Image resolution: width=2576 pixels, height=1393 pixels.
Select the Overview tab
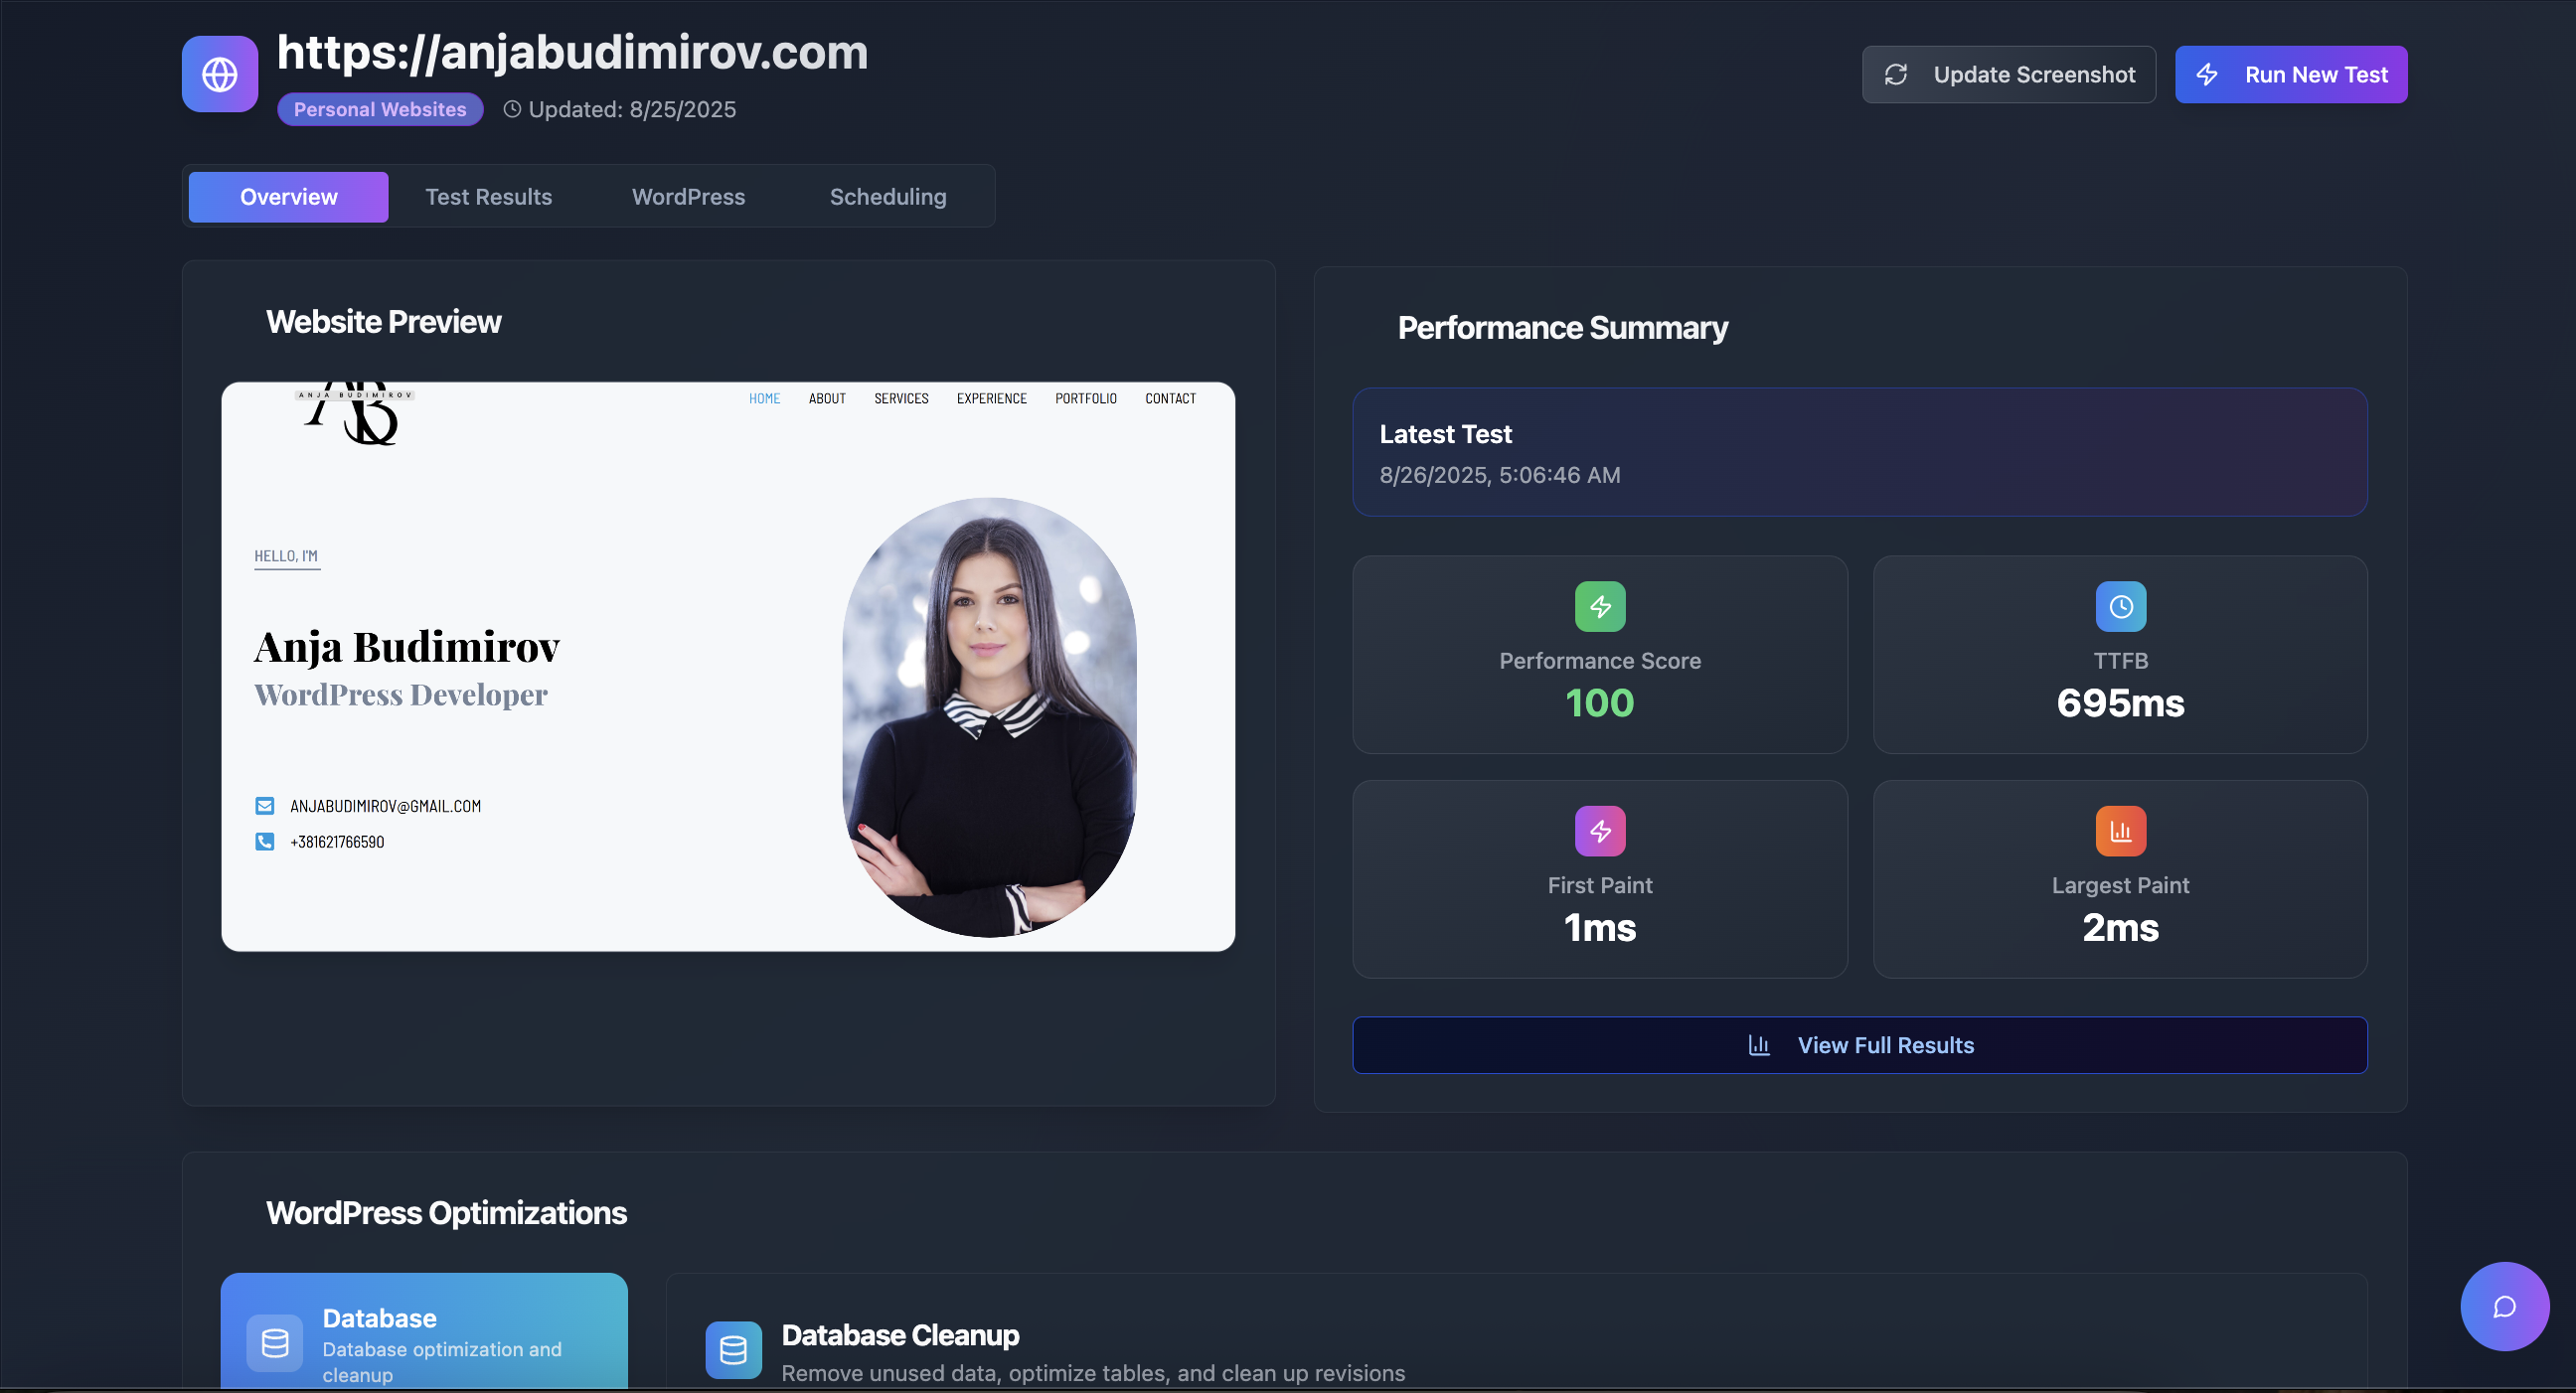288,197
